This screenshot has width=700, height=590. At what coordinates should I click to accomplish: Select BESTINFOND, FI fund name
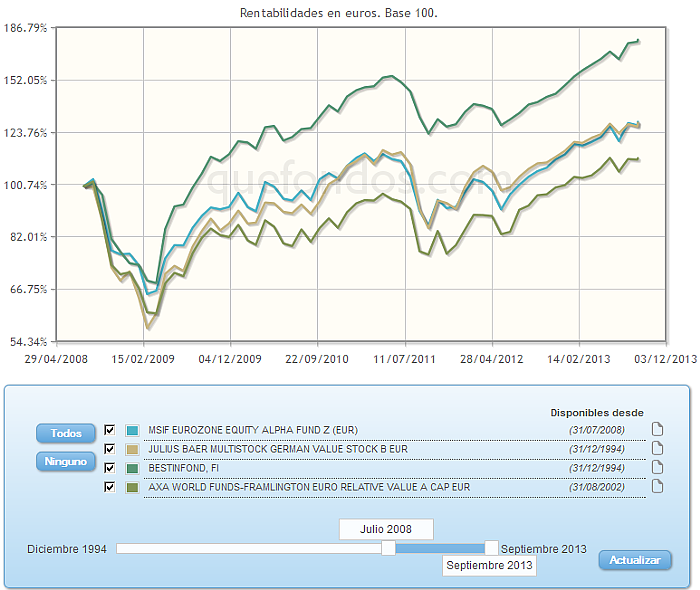pos(183,468)
